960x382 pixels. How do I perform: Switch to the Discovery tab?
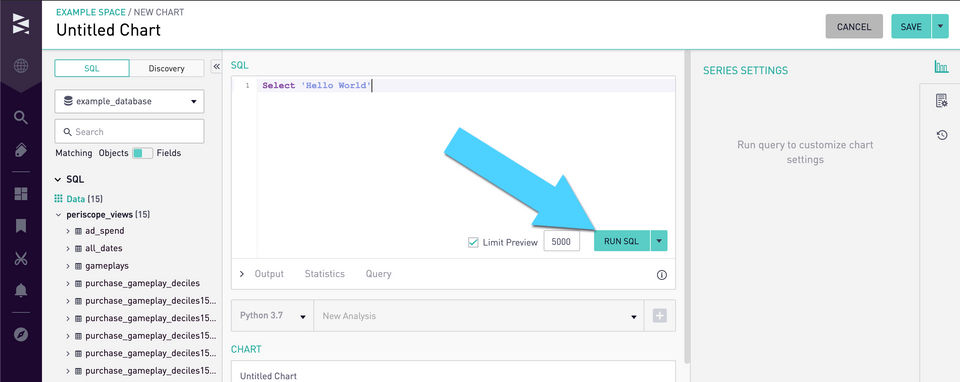[x=167, y=68]
